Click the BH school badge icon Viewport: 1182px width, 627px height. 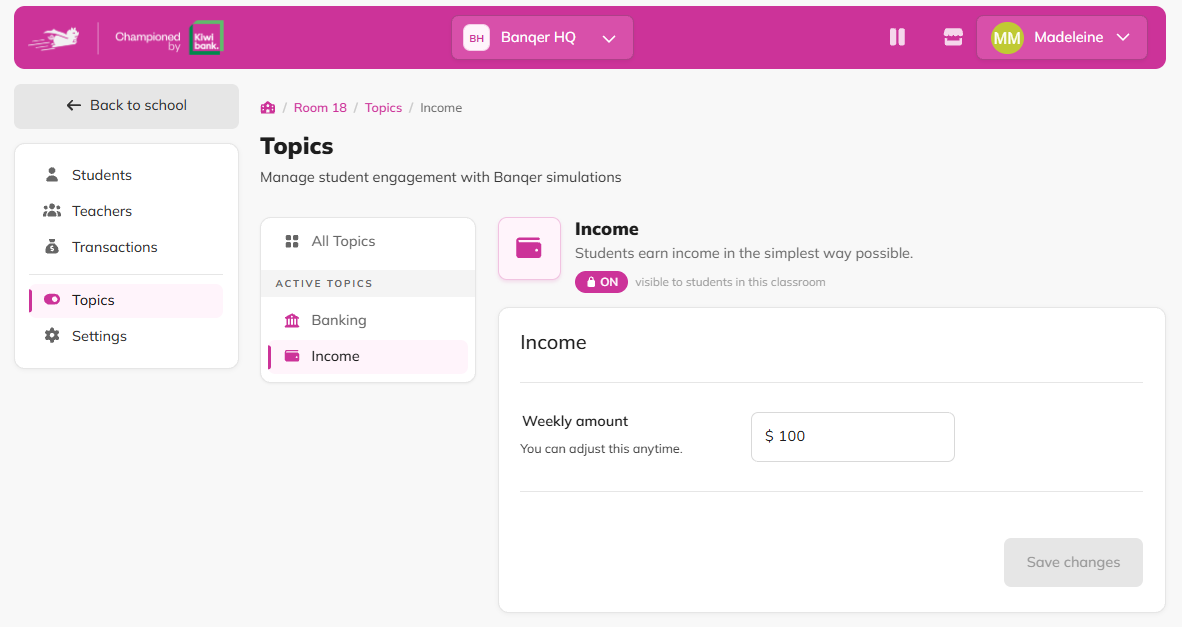[476, 38]
